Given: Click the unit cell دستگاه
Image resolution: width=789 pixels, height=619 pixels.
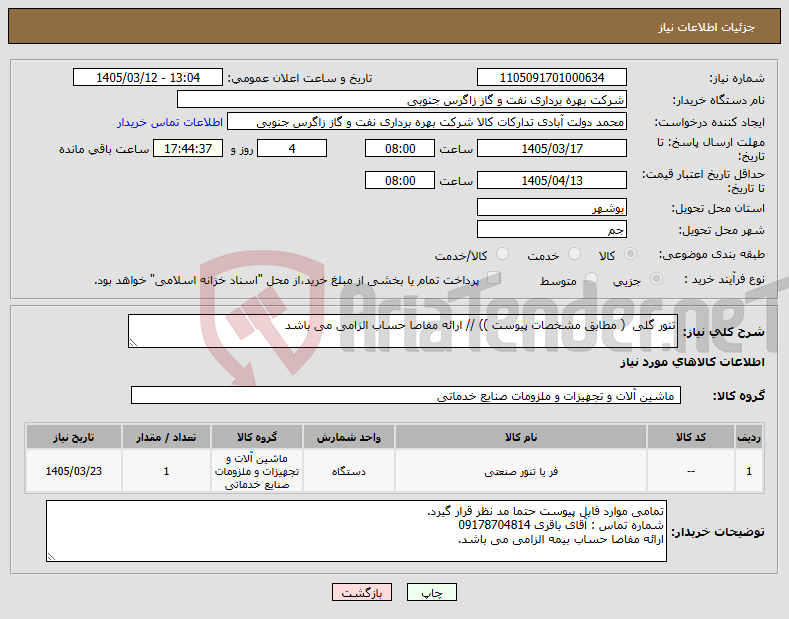Looking at the screenshot, I should point(349,472).
